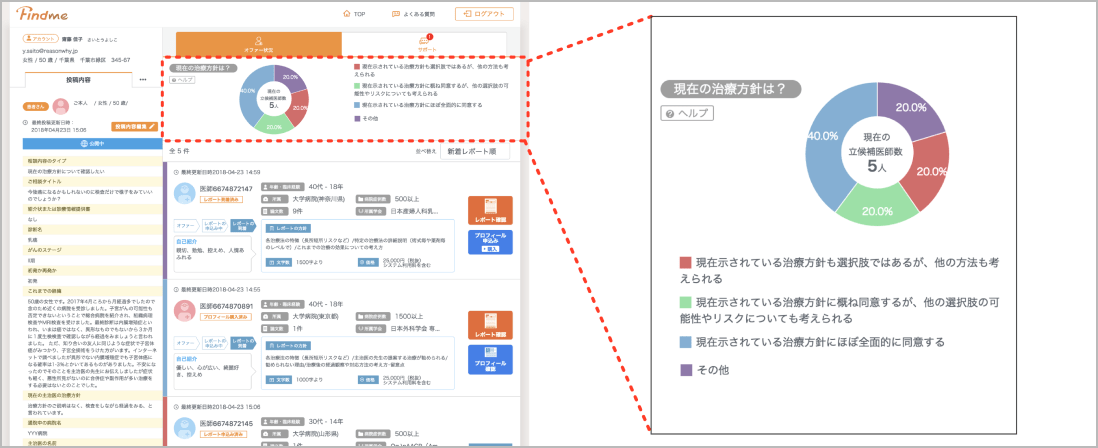Click the アカウント badge
Screen dimensions: 1098x448
click(x=41, y=40)
